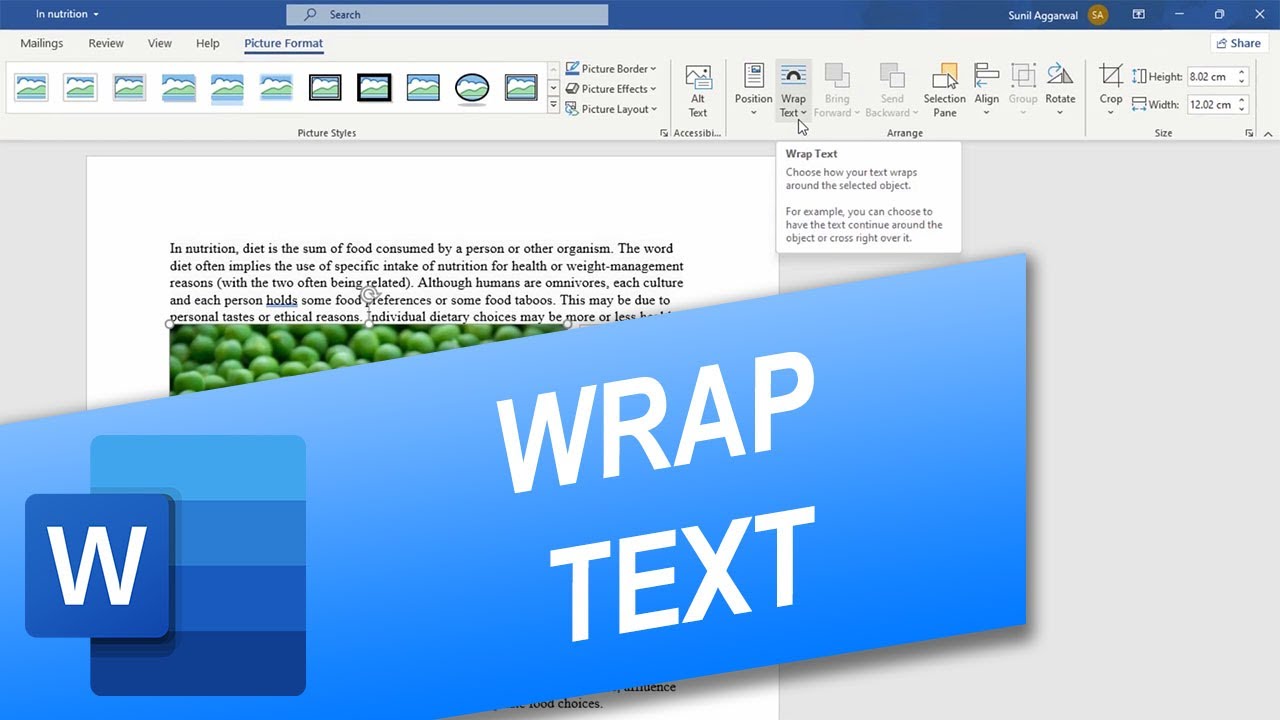This screenshot has height=720, width=1280.
Task: Increase the picture height with stepper
Action: 1242,72
